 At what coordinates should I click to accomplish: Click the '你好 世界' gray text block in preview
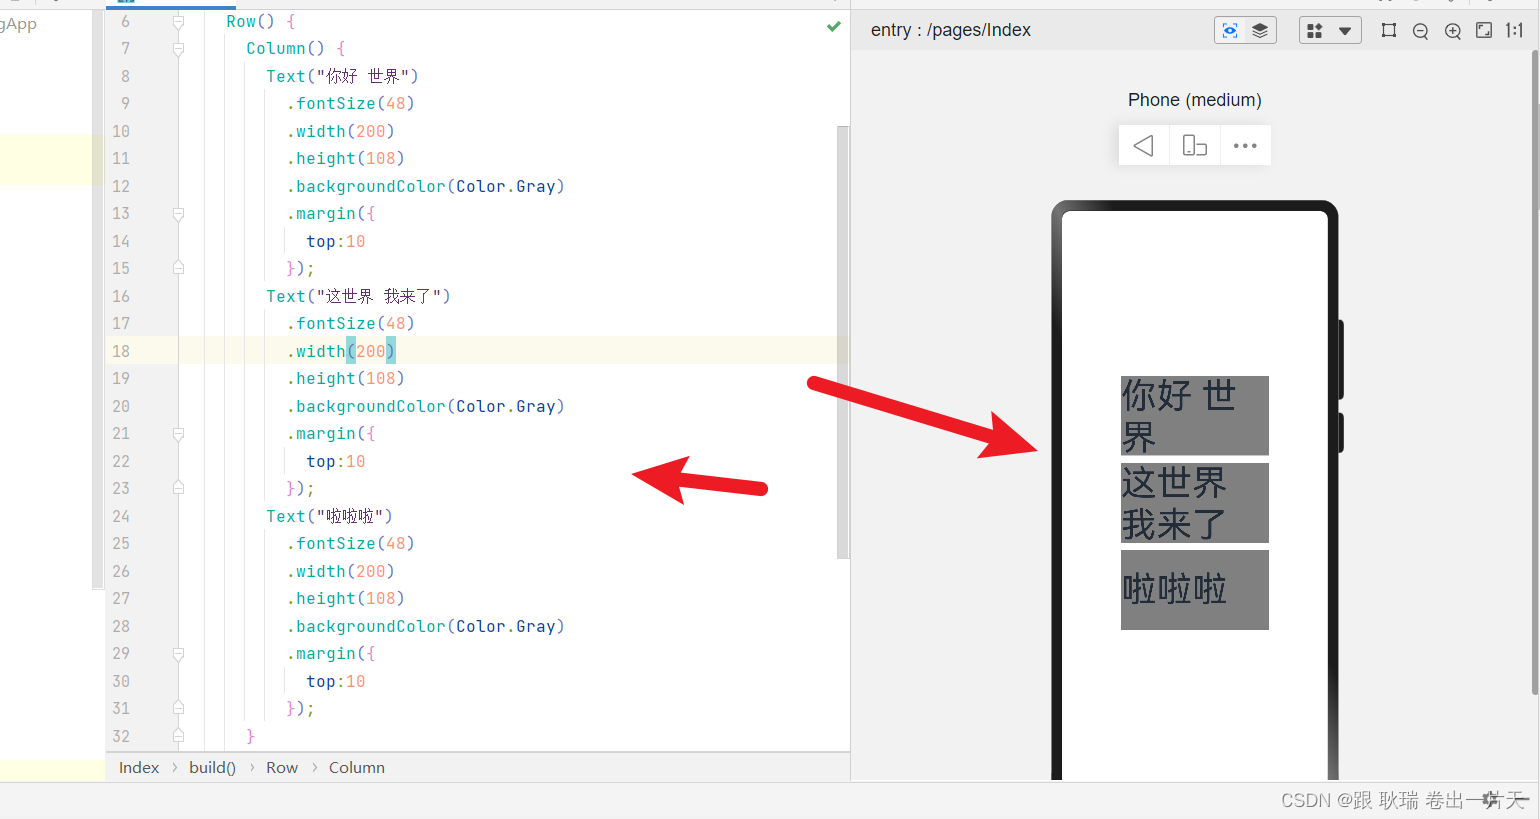pos(1195,416)
